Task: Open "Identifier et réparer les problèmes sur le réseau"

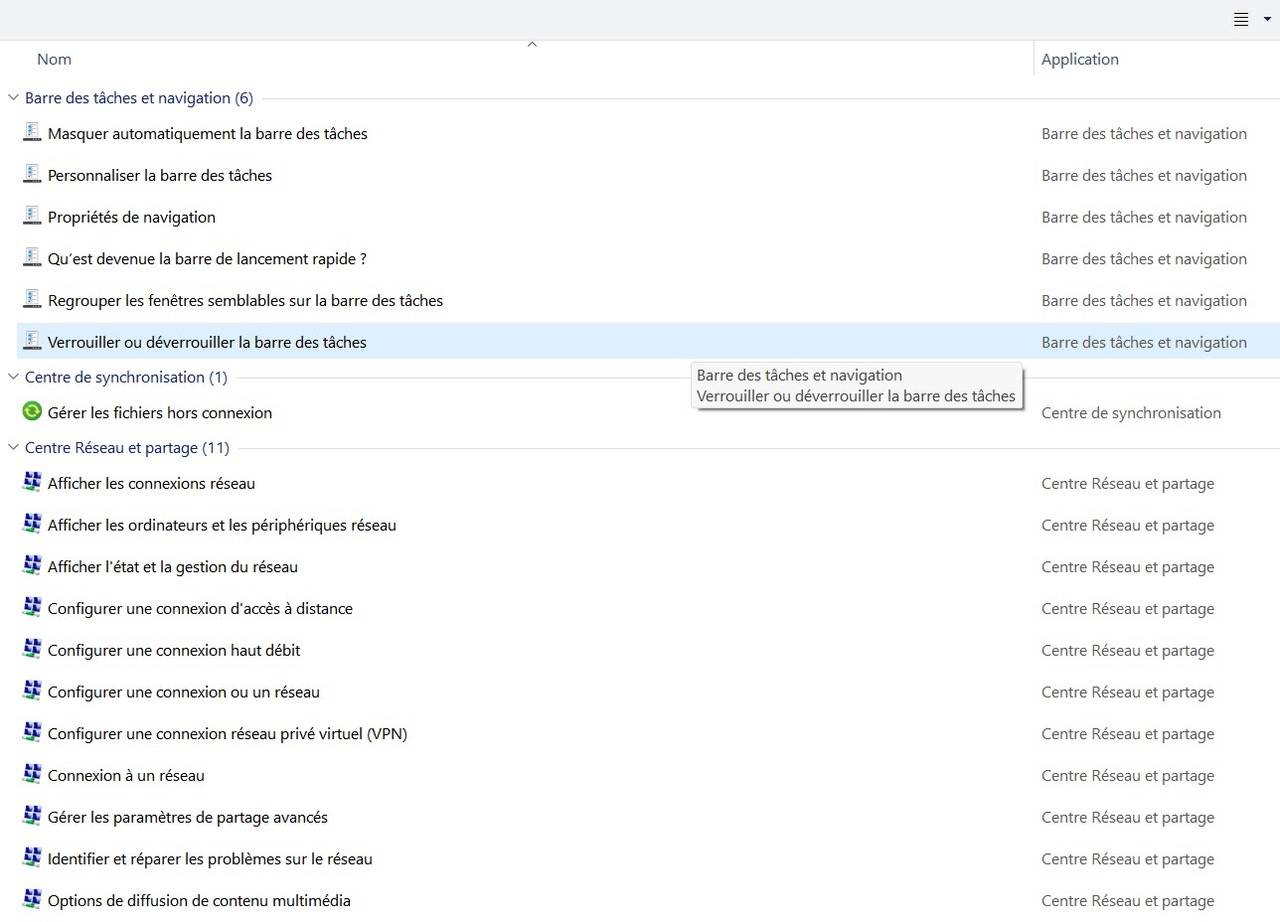Action: pyautogui.click(x=210, y=858)
